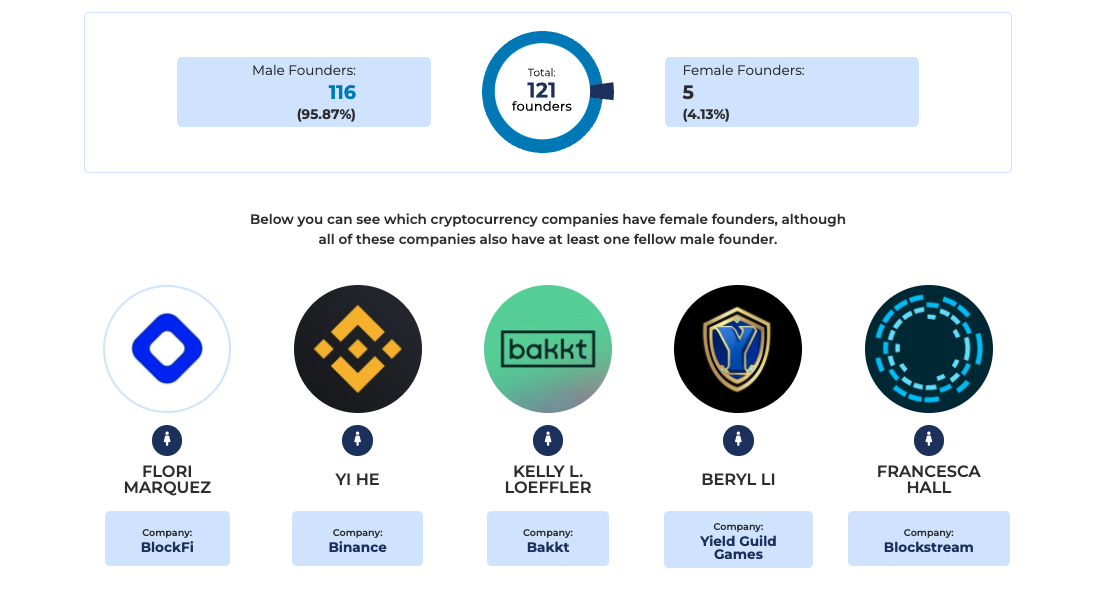Viewport: 1103px width, 591px height.
Task: Click the BlockFi logo icon
Action: [167, 349]
